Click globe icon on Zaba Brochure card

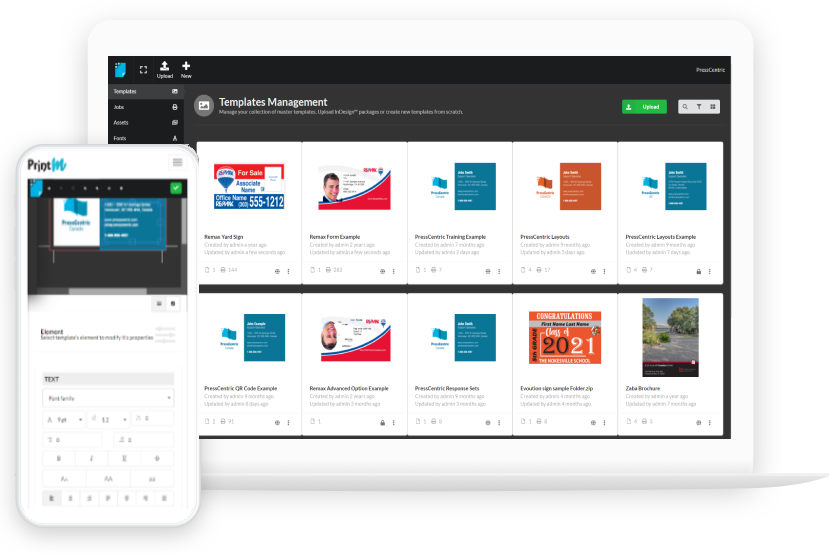pyautogui.click(x=698, y=423)
